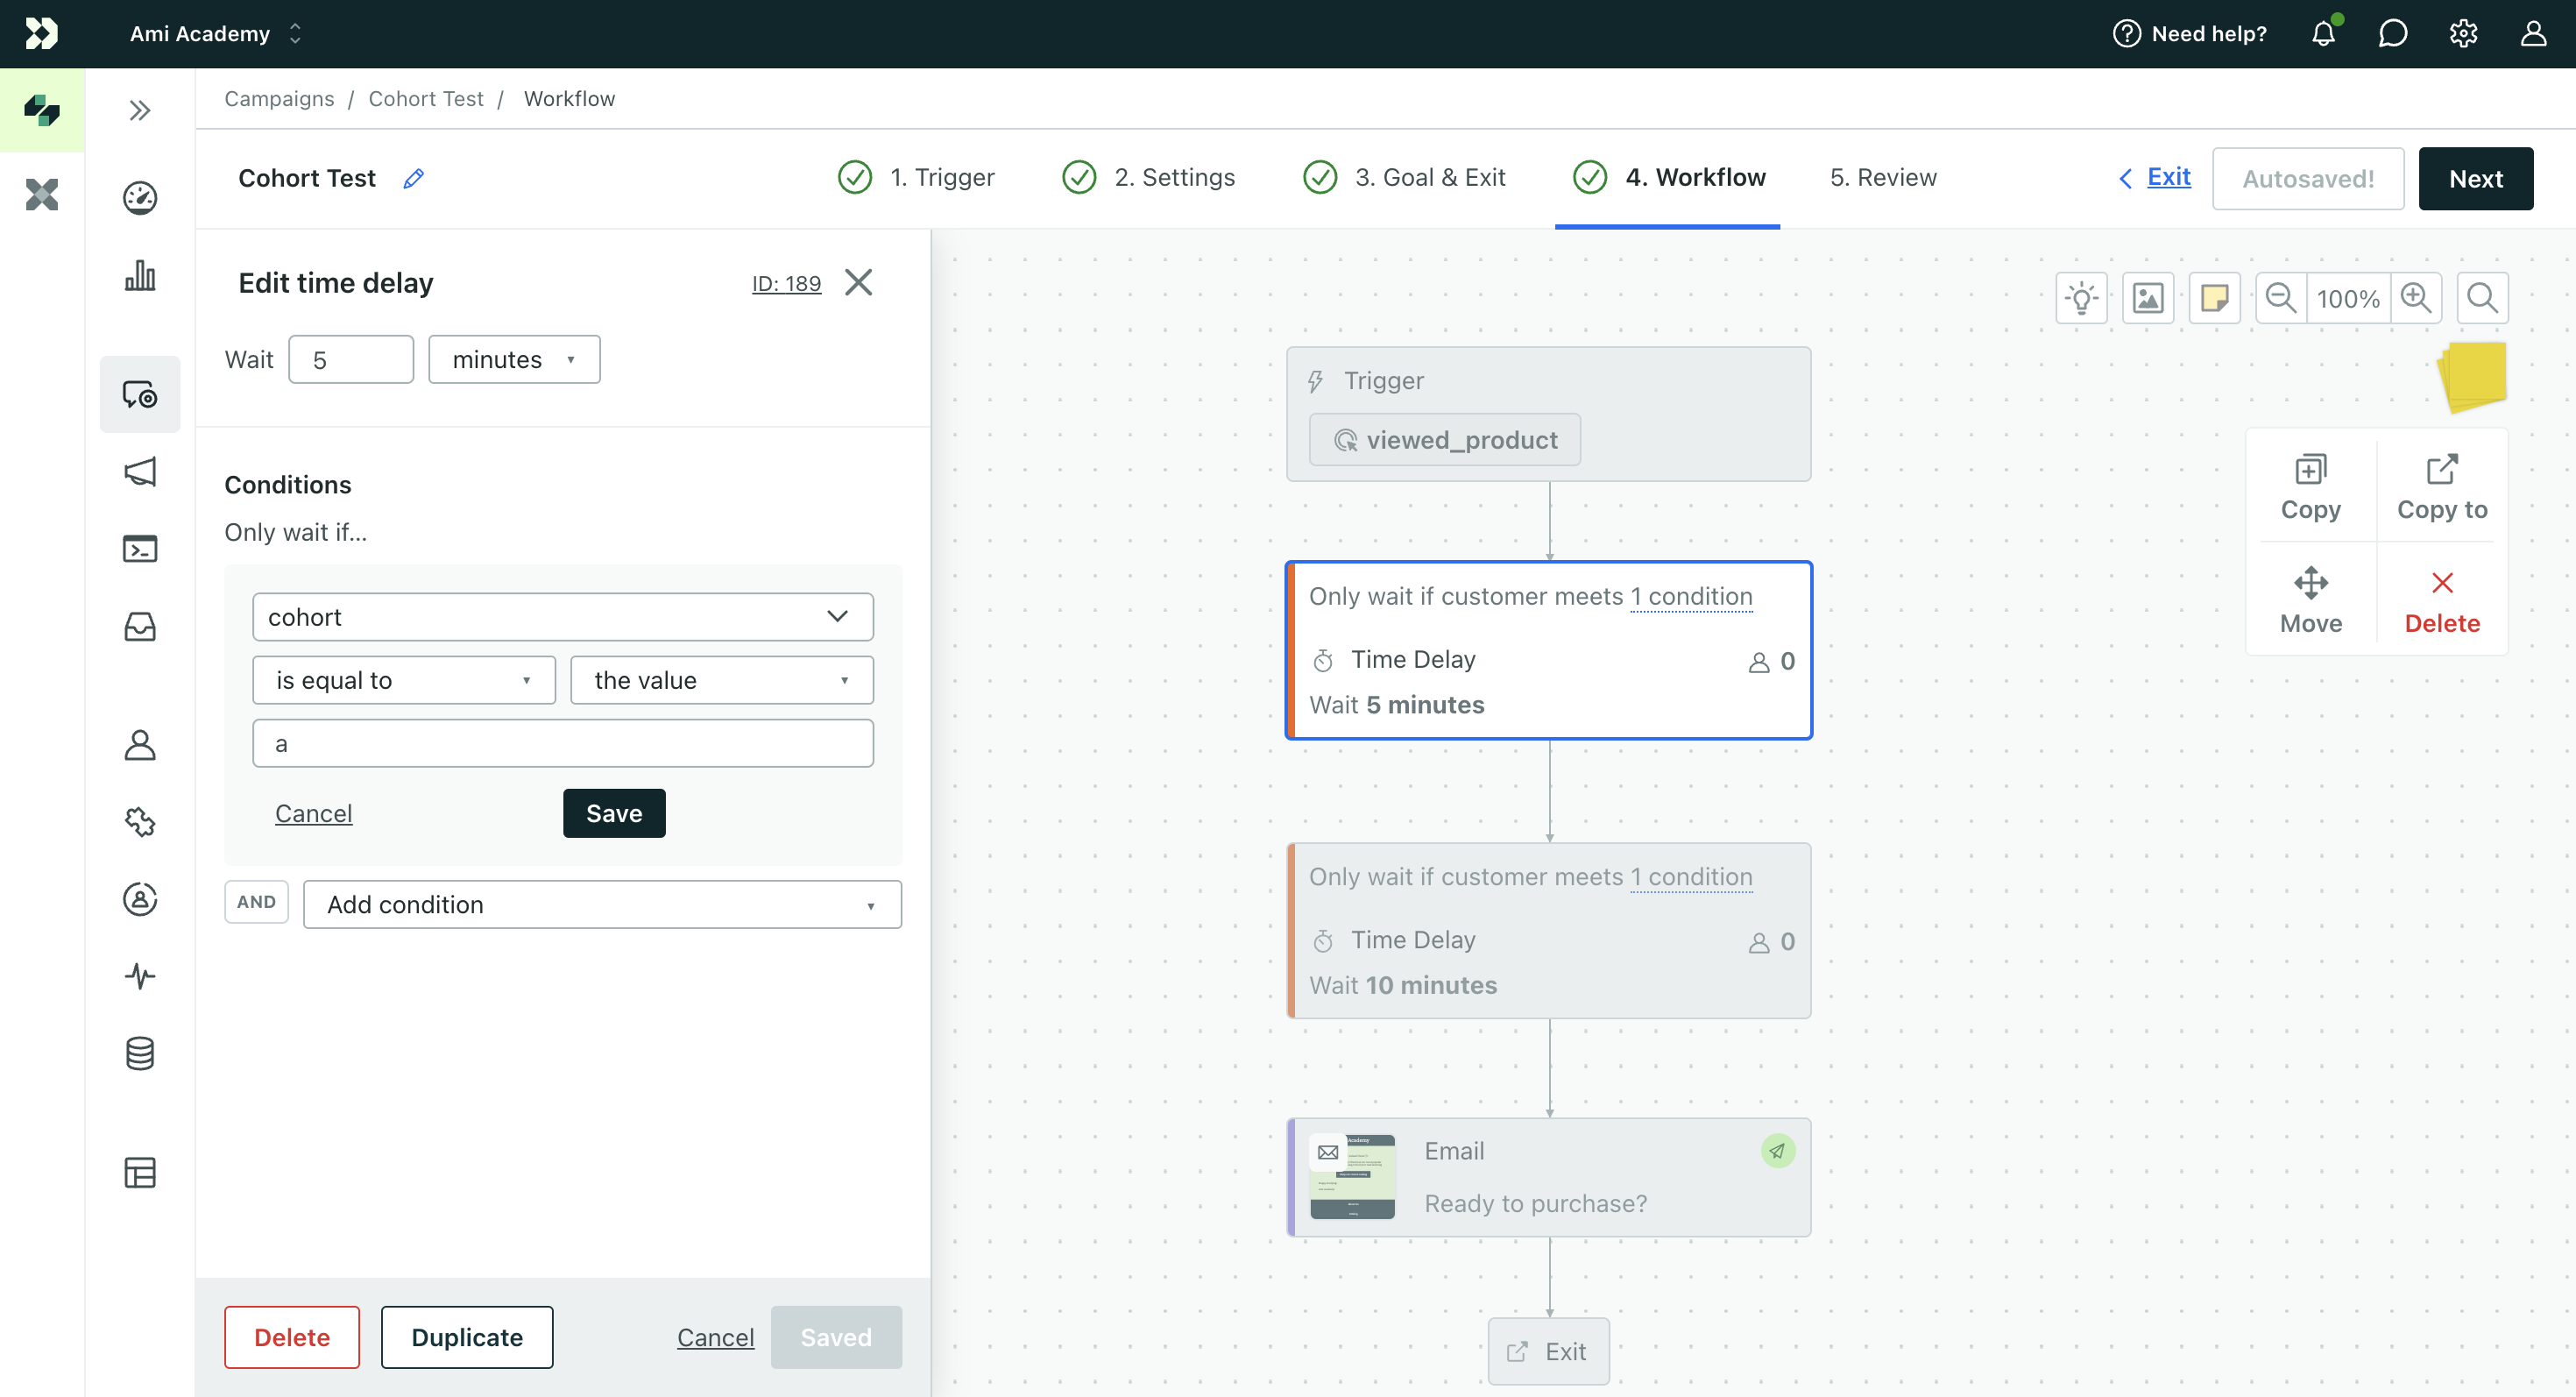Click Need help? link
Screen dimensions: 2576x1397
[2190, 34]
